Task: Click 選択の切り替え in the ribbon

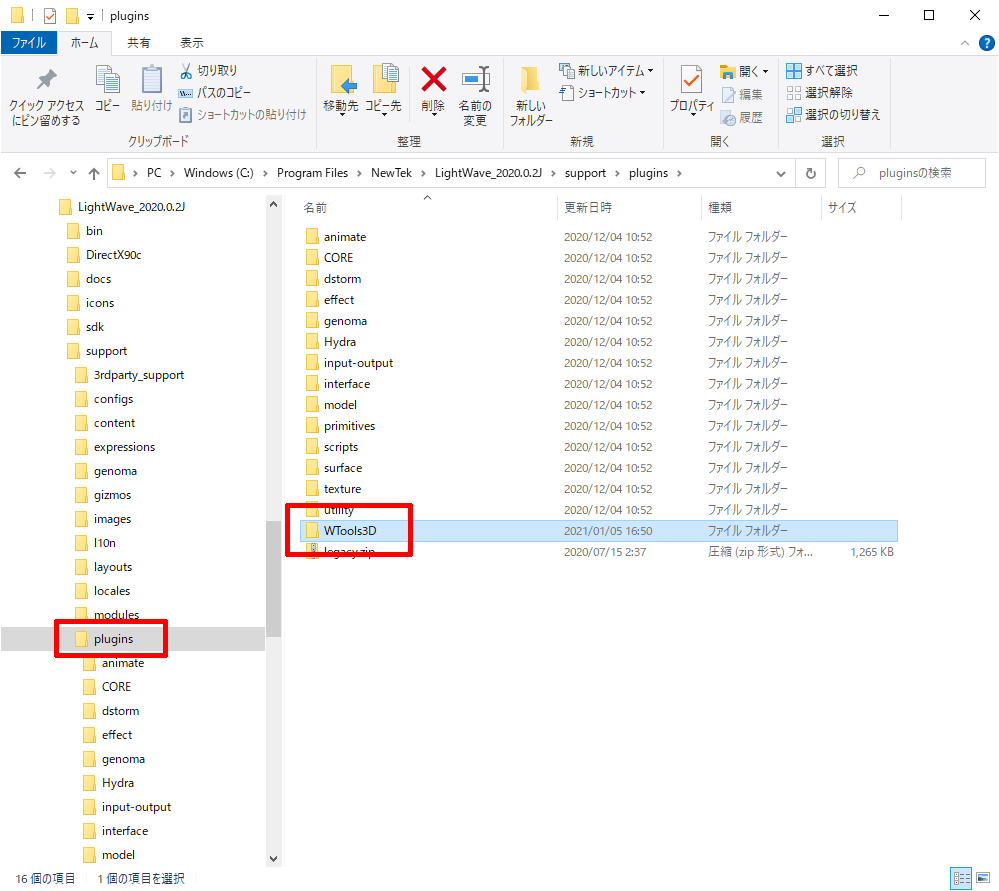Action: click(833, 115)
